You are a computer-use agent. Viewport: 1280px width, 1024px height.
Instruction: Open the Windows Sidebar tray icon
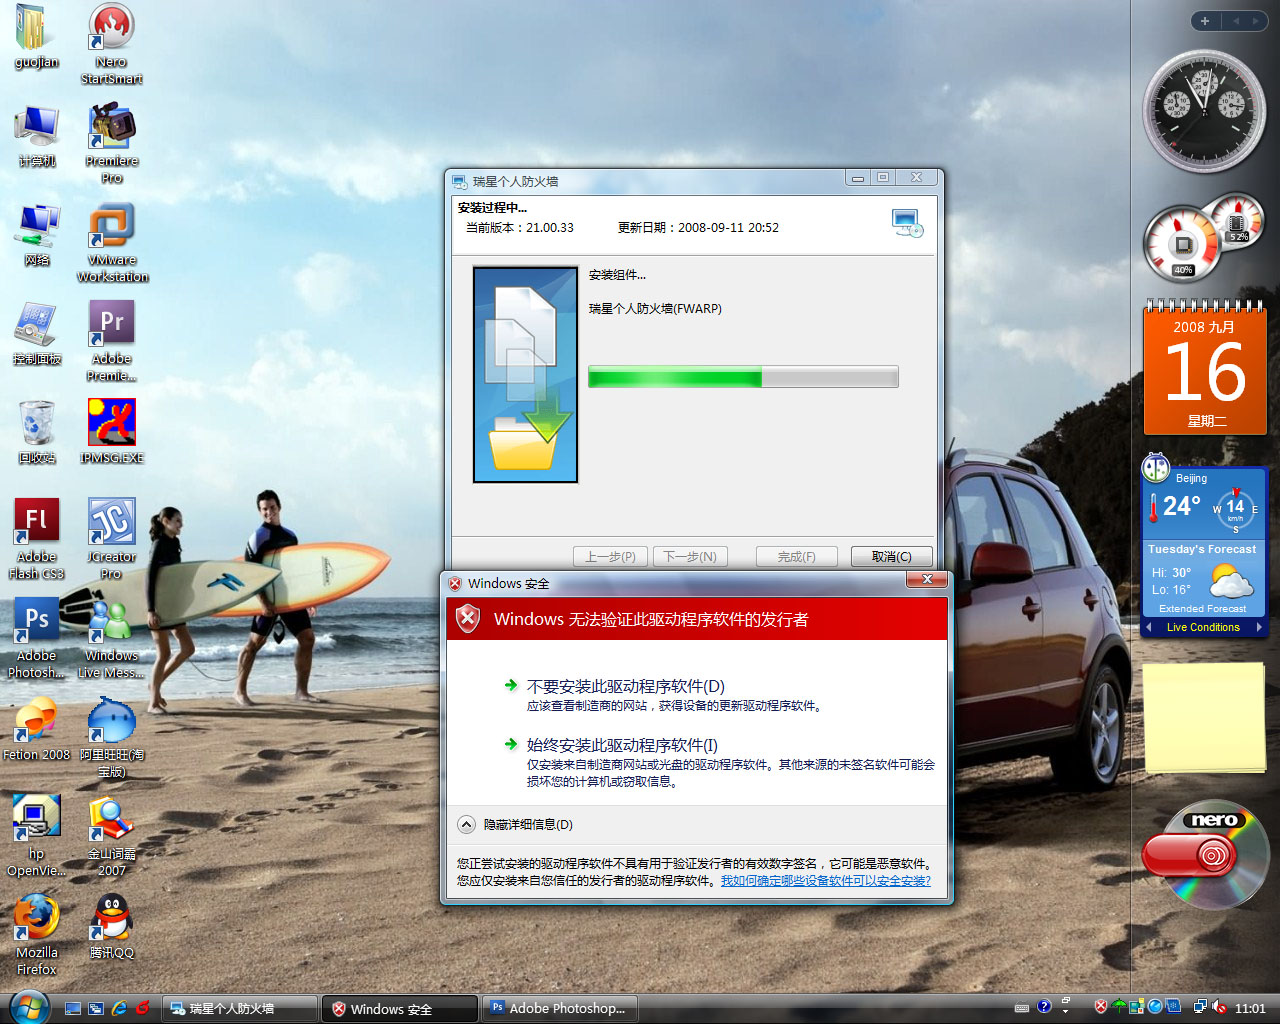tap(1137, 1007)
